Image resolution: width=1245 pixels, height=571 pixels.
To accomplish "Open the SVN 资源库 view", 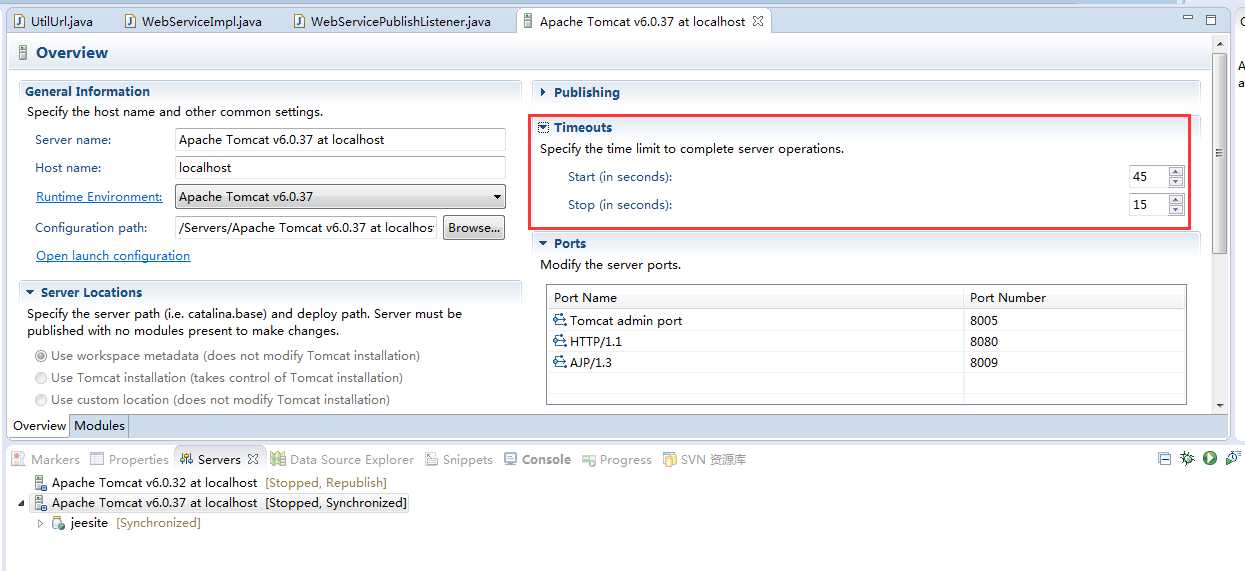I will [704, 460].
